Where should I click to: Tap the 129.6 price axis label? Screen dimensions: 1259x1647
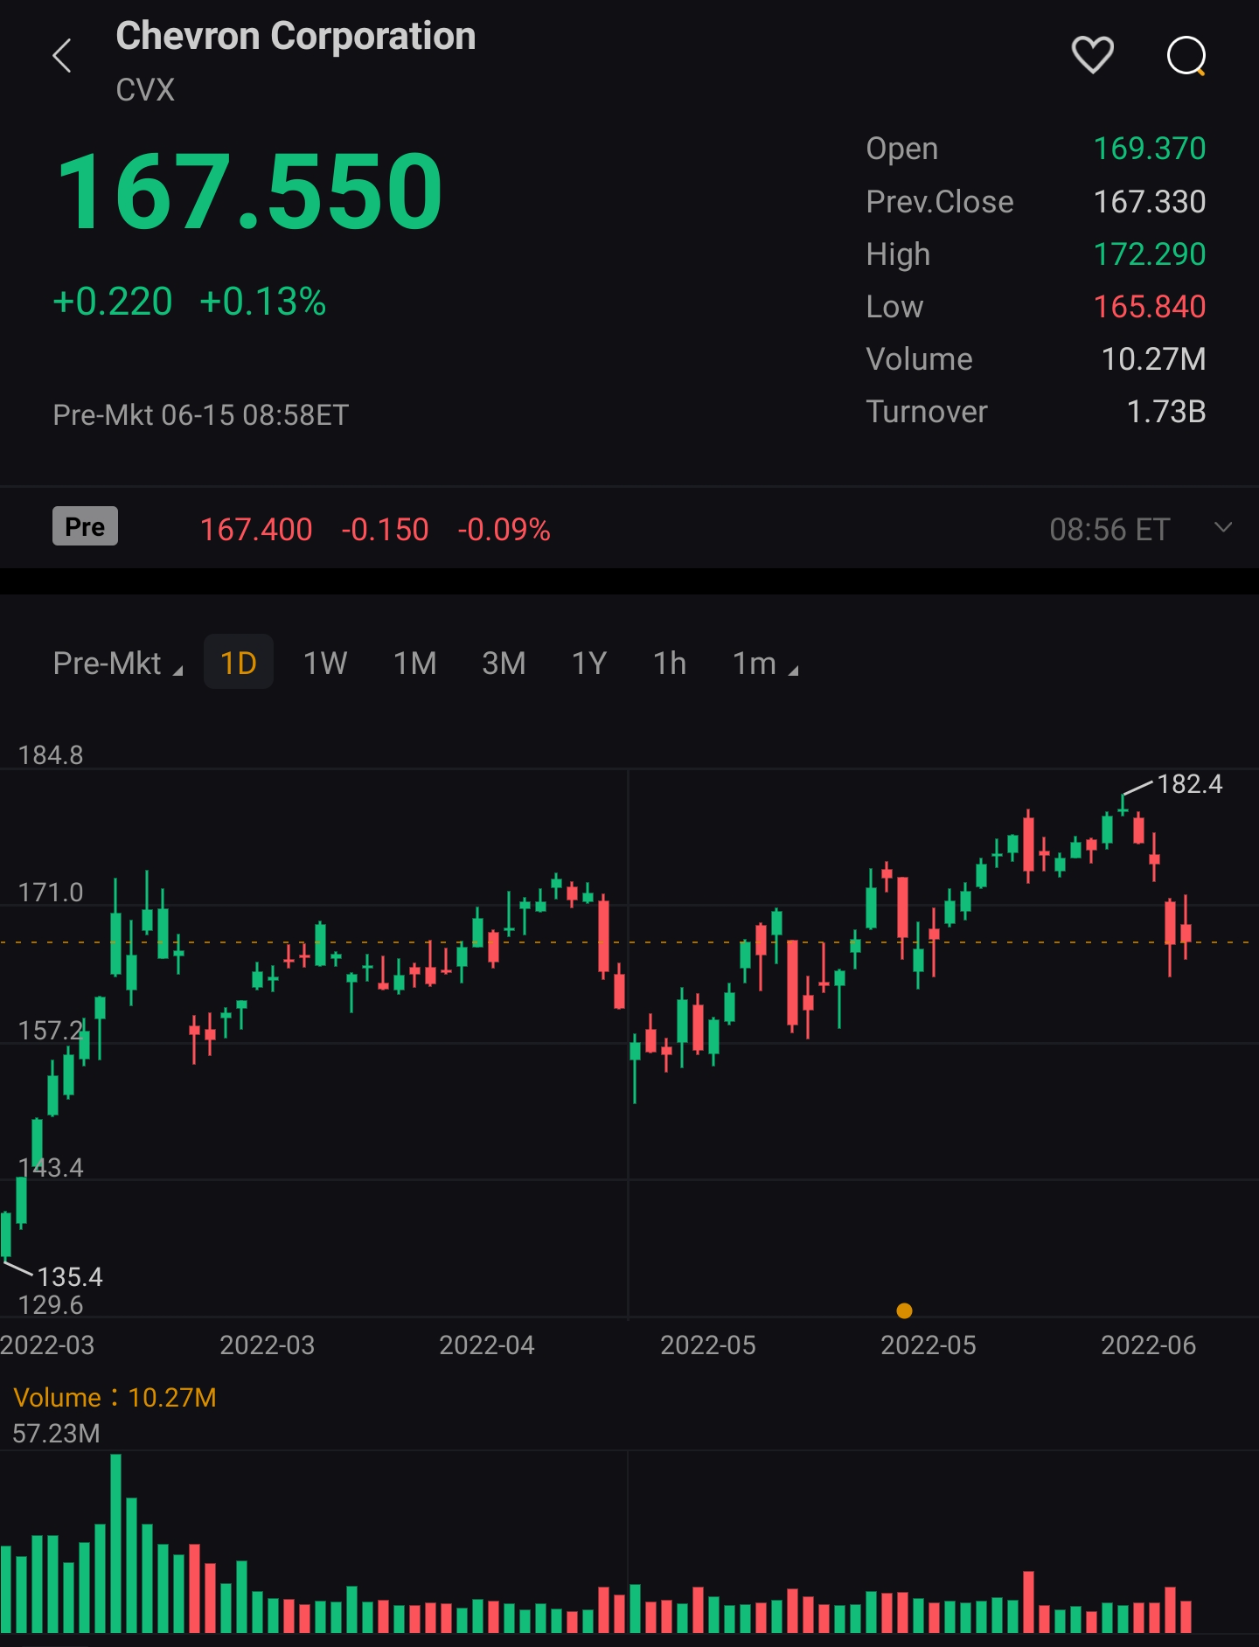coord(51,1304)
